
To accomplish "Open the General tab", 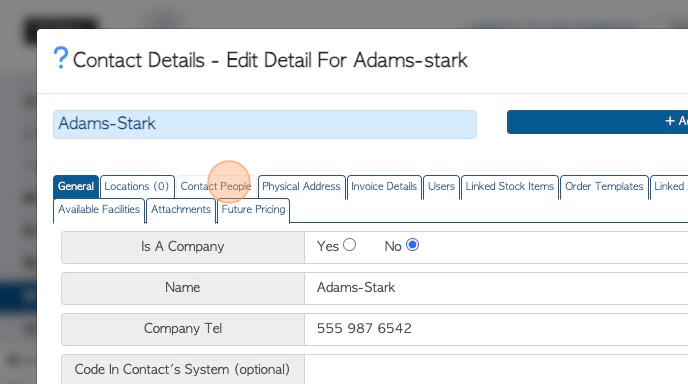I will 76,187.
